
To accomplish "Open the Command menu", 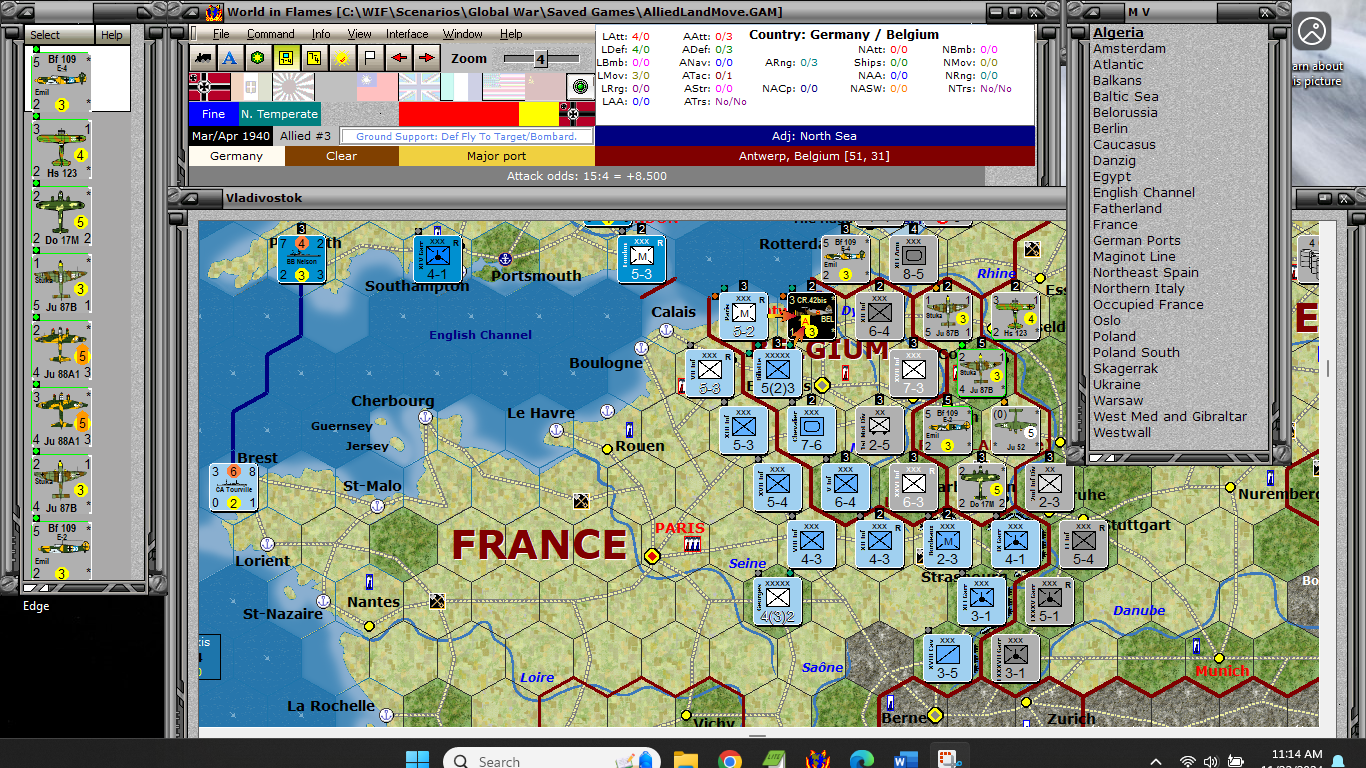I will tap(271, 34).
